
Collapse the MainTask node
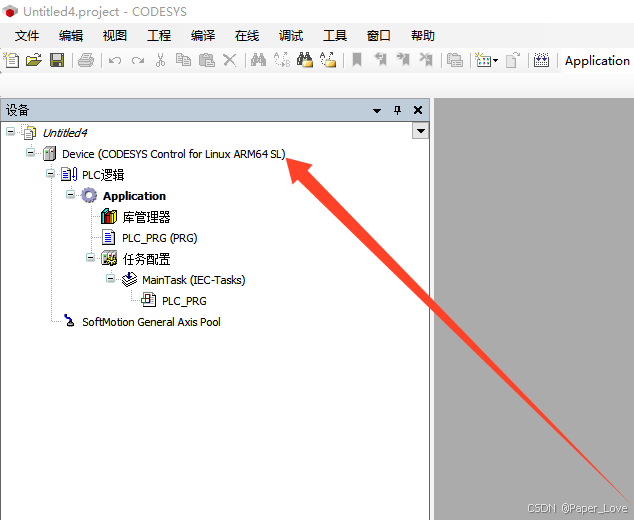[110, 279]
